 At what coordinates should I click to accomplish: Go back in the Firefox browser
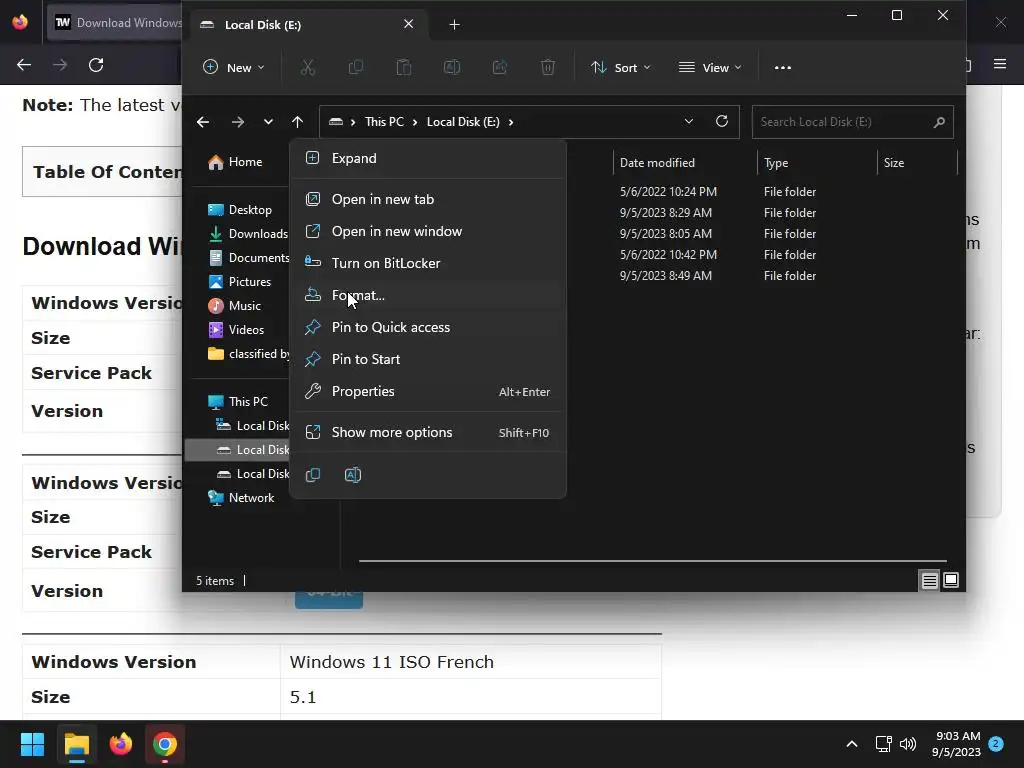(x=24, y=65)
